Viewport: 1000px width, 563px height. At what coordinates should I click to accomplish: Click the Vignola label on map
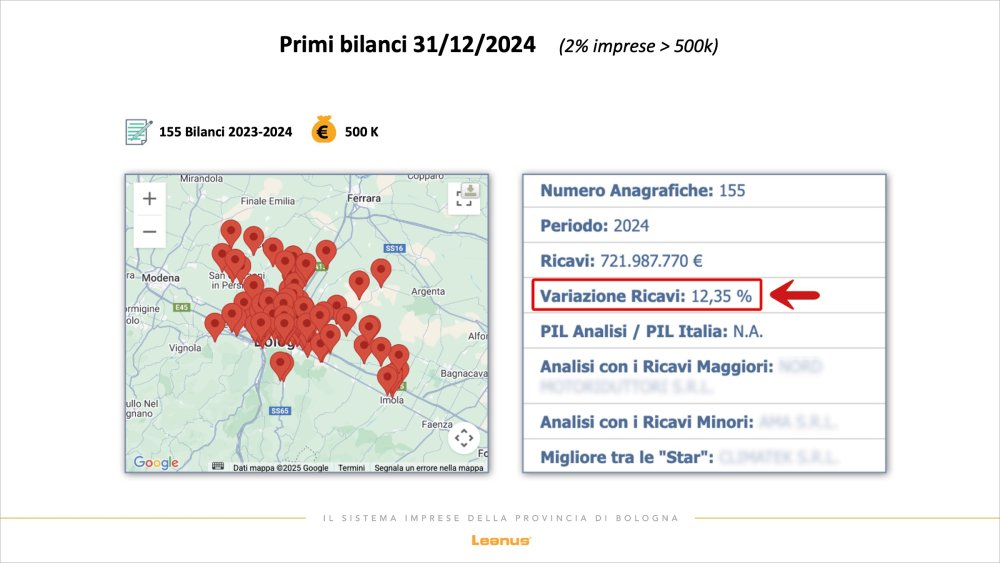(x=185, y=348)
